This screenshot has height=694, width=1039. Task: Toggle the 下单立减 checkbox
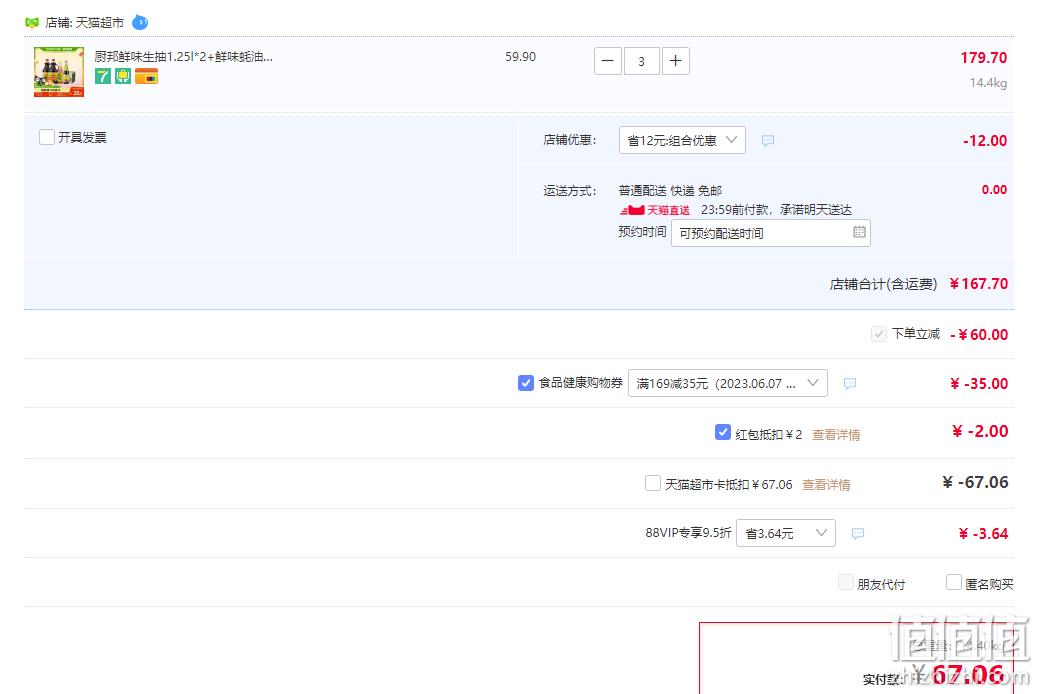click(879, 334)
